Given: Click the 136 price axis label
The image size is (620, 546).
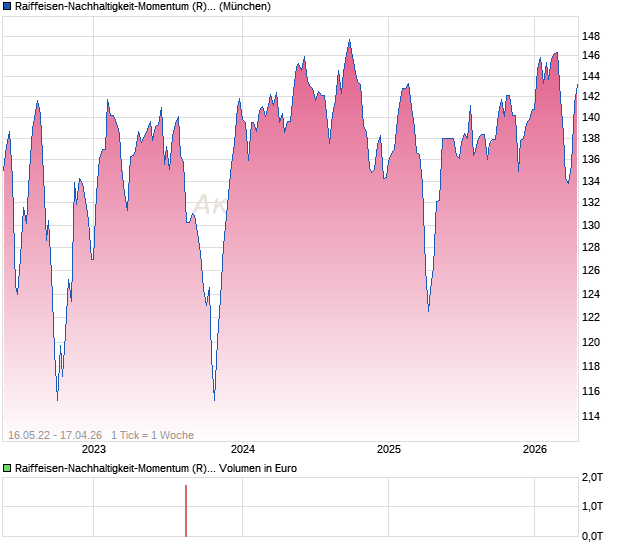Looking at the screenshot, I should tap(591, 159).
